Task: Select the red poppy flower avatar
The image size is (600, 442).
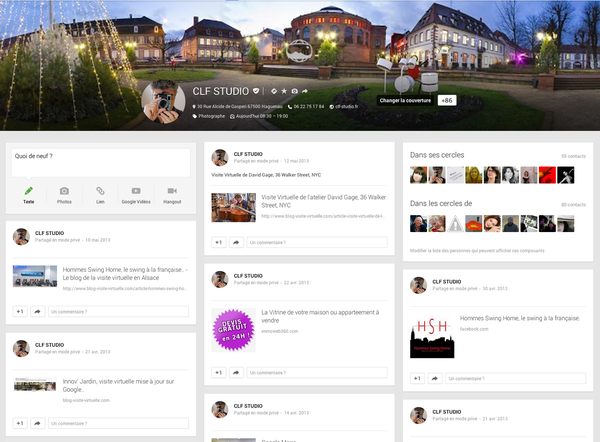Action: click(474, 223)
